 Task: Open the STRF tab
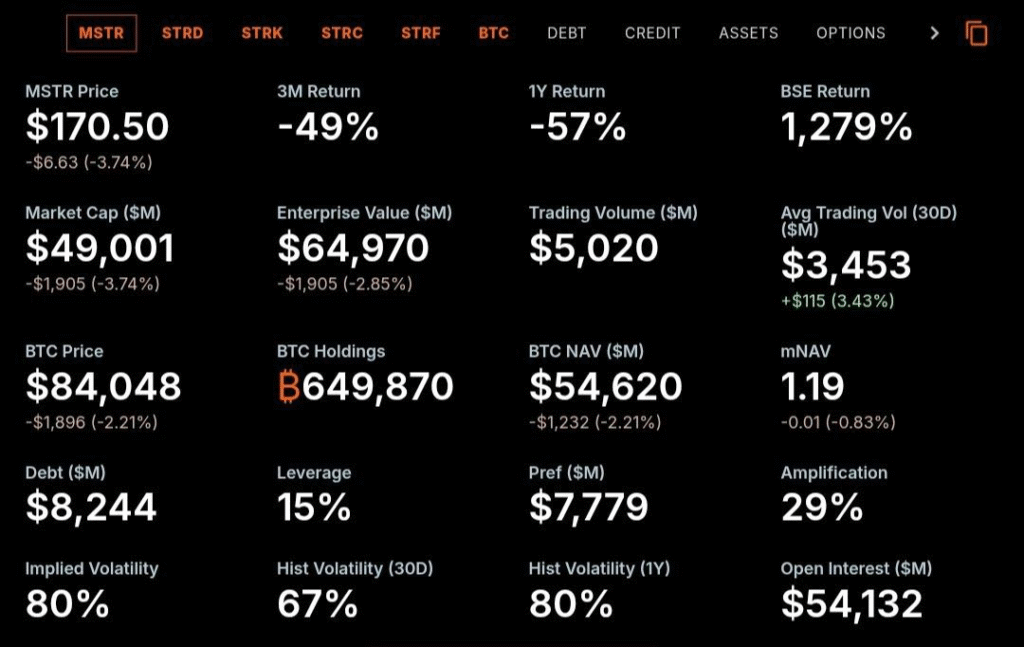point(421,33)
